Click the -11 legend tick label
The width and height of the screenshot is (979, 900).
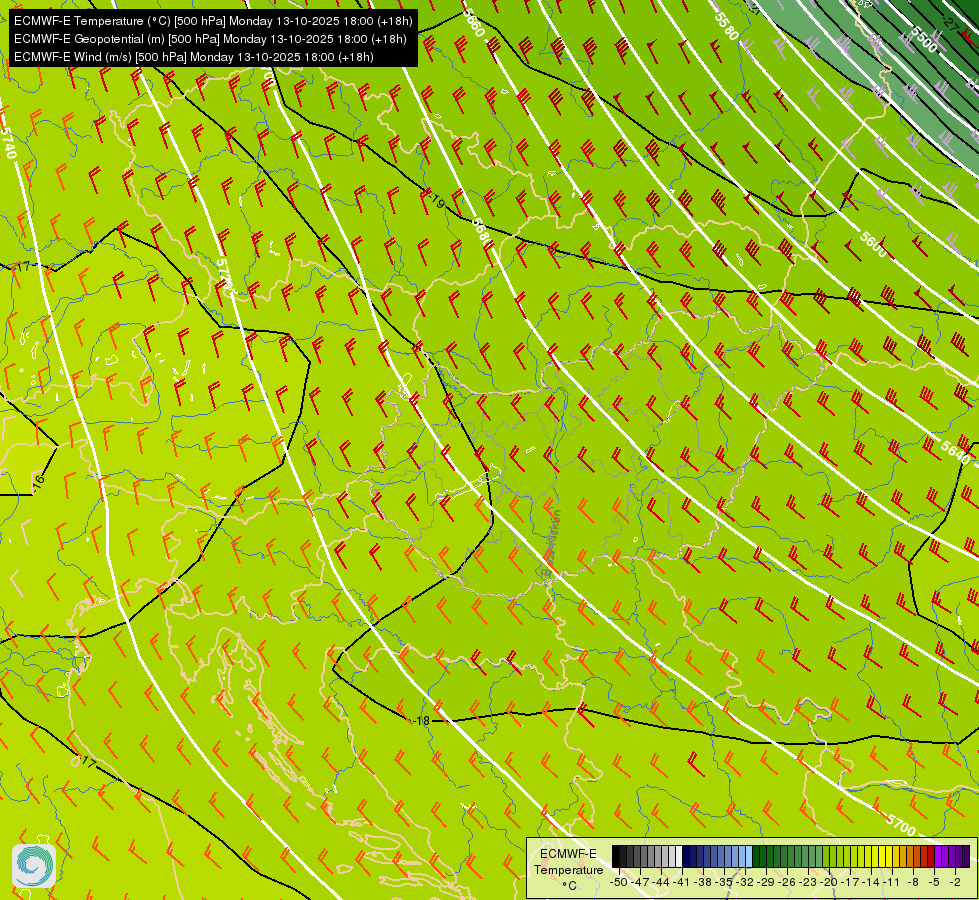[892, 882]
